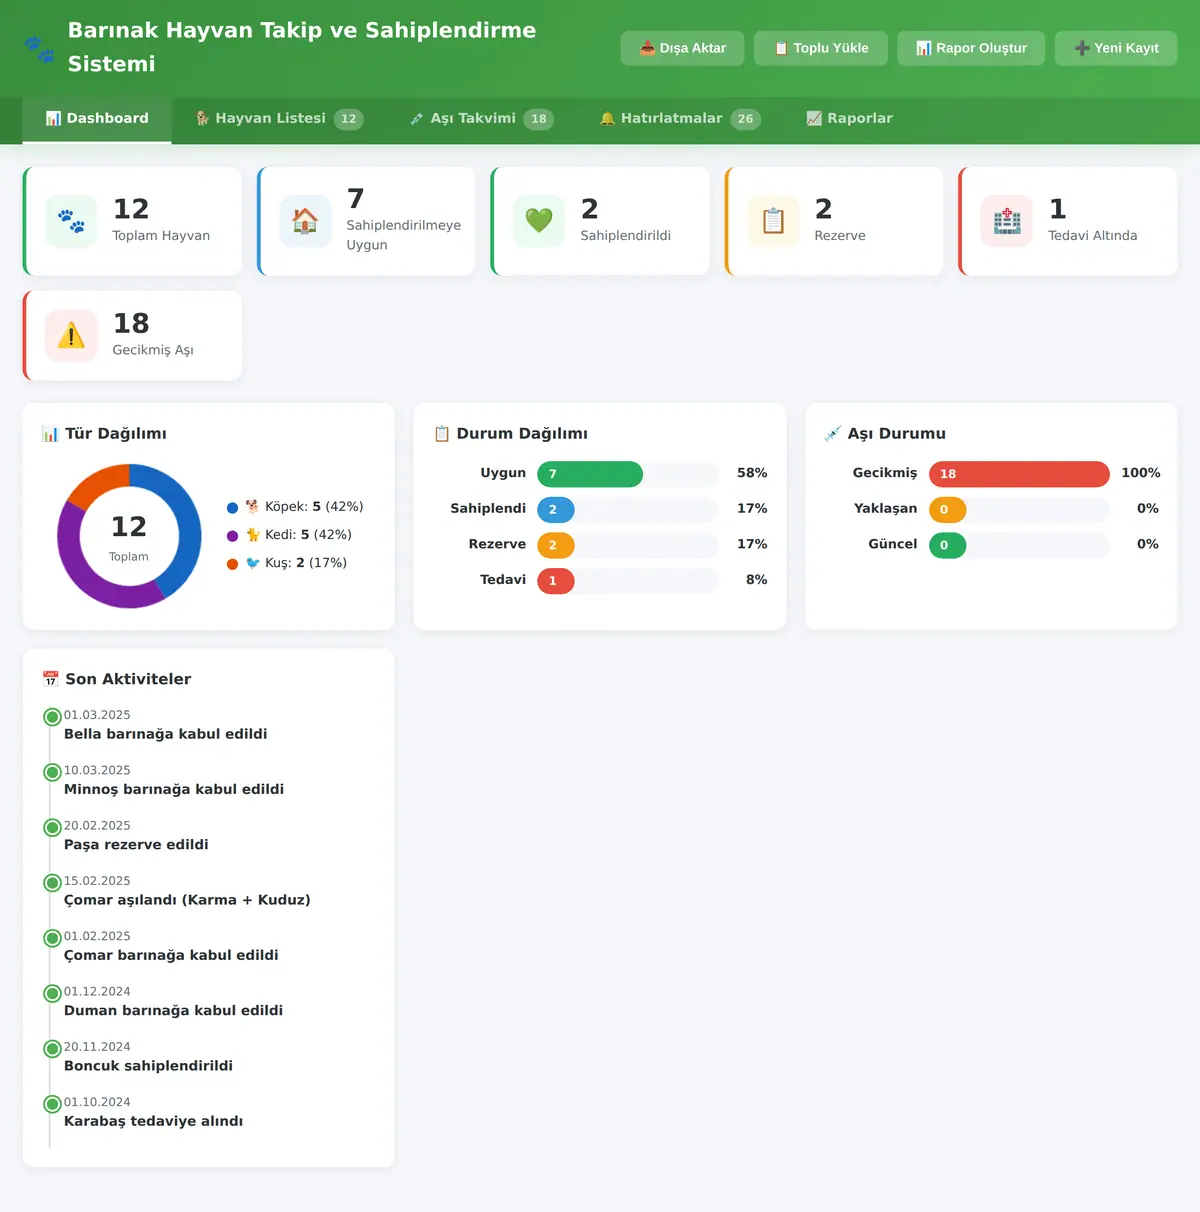Viewport: 1200px width, 1212px height.
Task: Click the Yeni Kayıt button
Action: coord(1116,48)
